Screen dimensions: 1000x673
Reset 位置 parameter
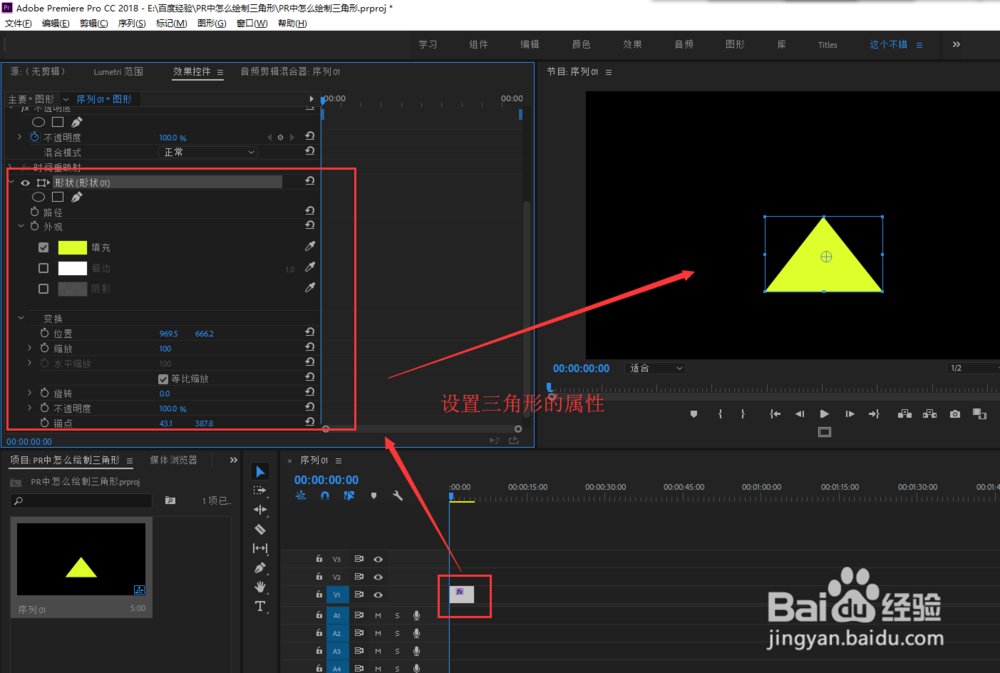coord(310,332)
